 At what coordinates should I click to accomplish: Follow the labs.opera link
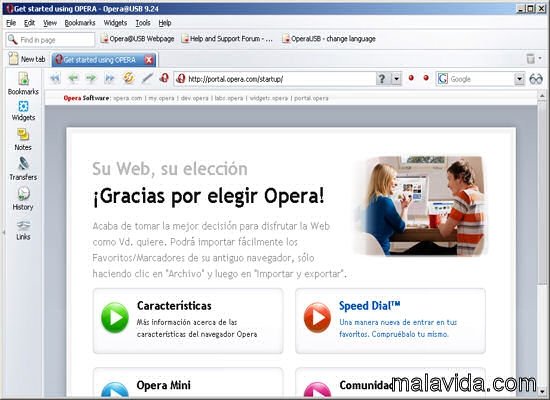tap(229, 98)
